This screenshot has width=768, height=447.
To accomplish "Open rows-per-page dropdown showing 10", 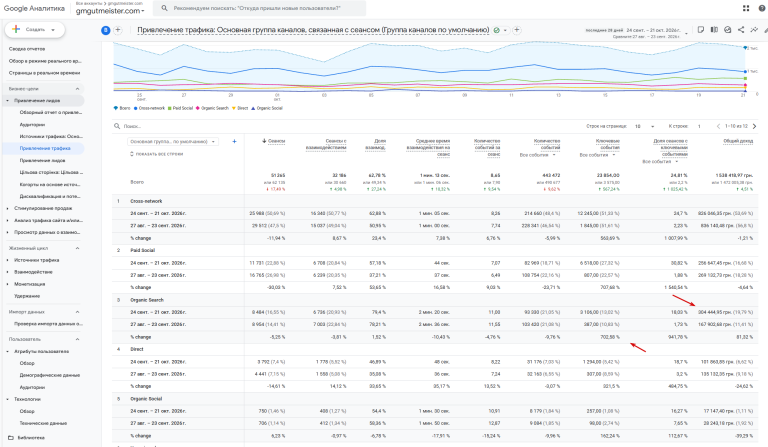I will click(644, 126).
